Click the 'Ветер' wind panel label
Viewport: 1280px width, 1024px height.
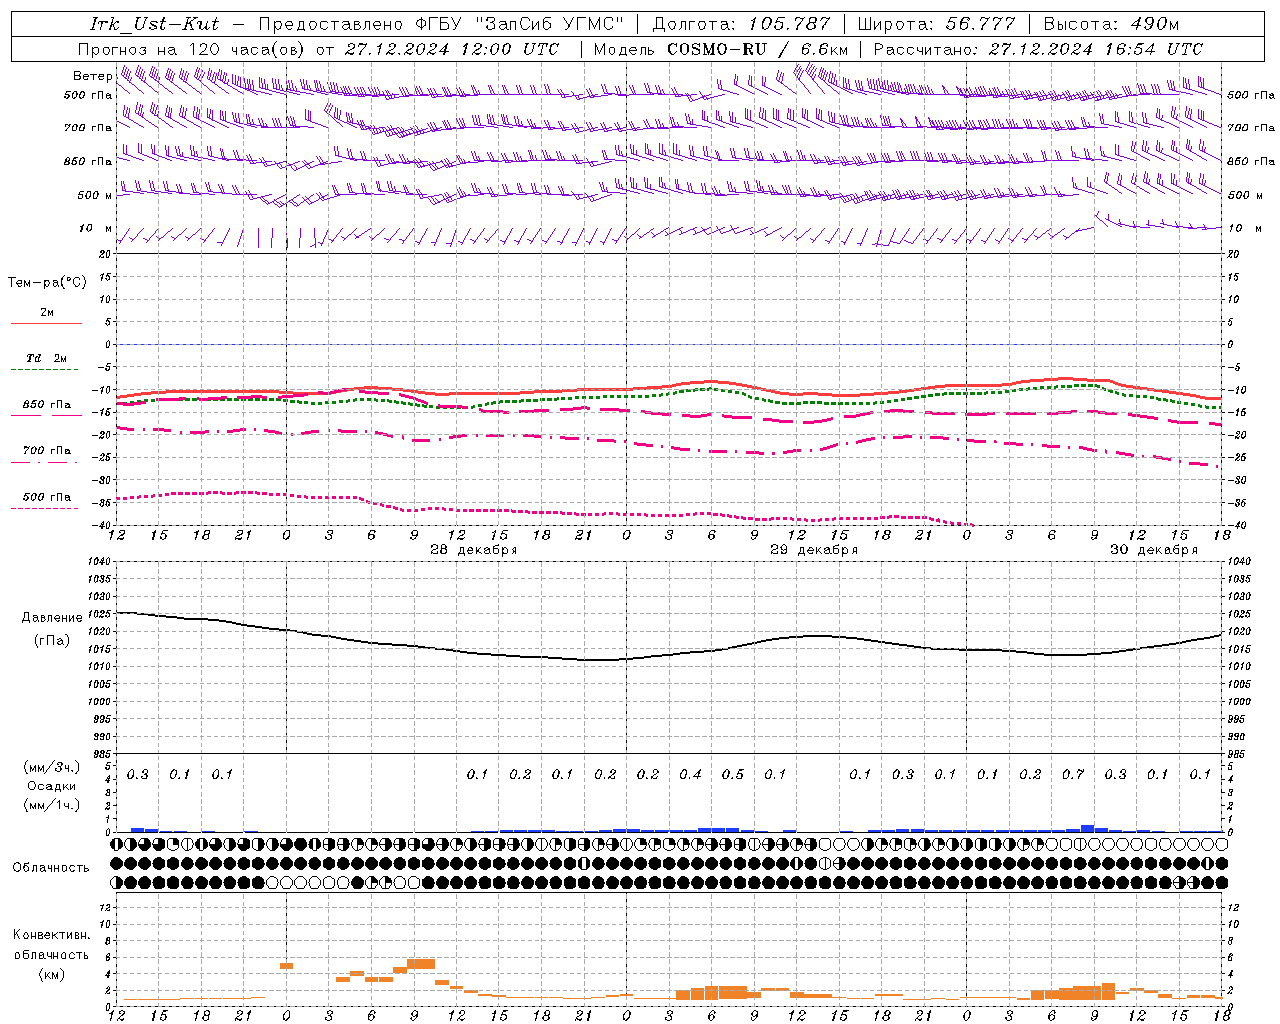[x=92, y=76]
